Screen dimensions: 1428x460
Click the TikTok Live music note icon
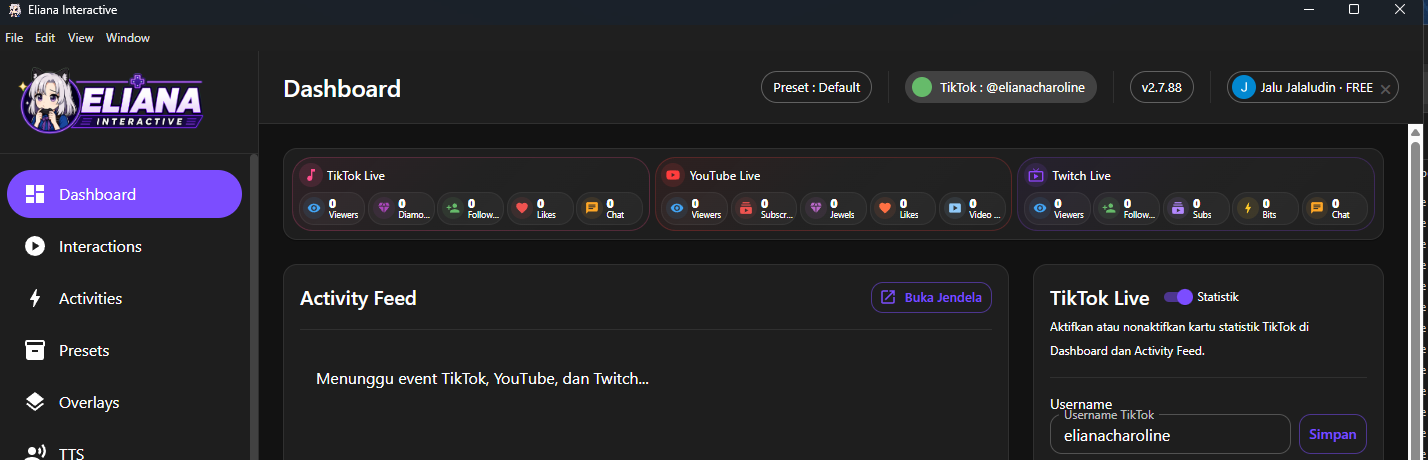[x=311, y=175]
